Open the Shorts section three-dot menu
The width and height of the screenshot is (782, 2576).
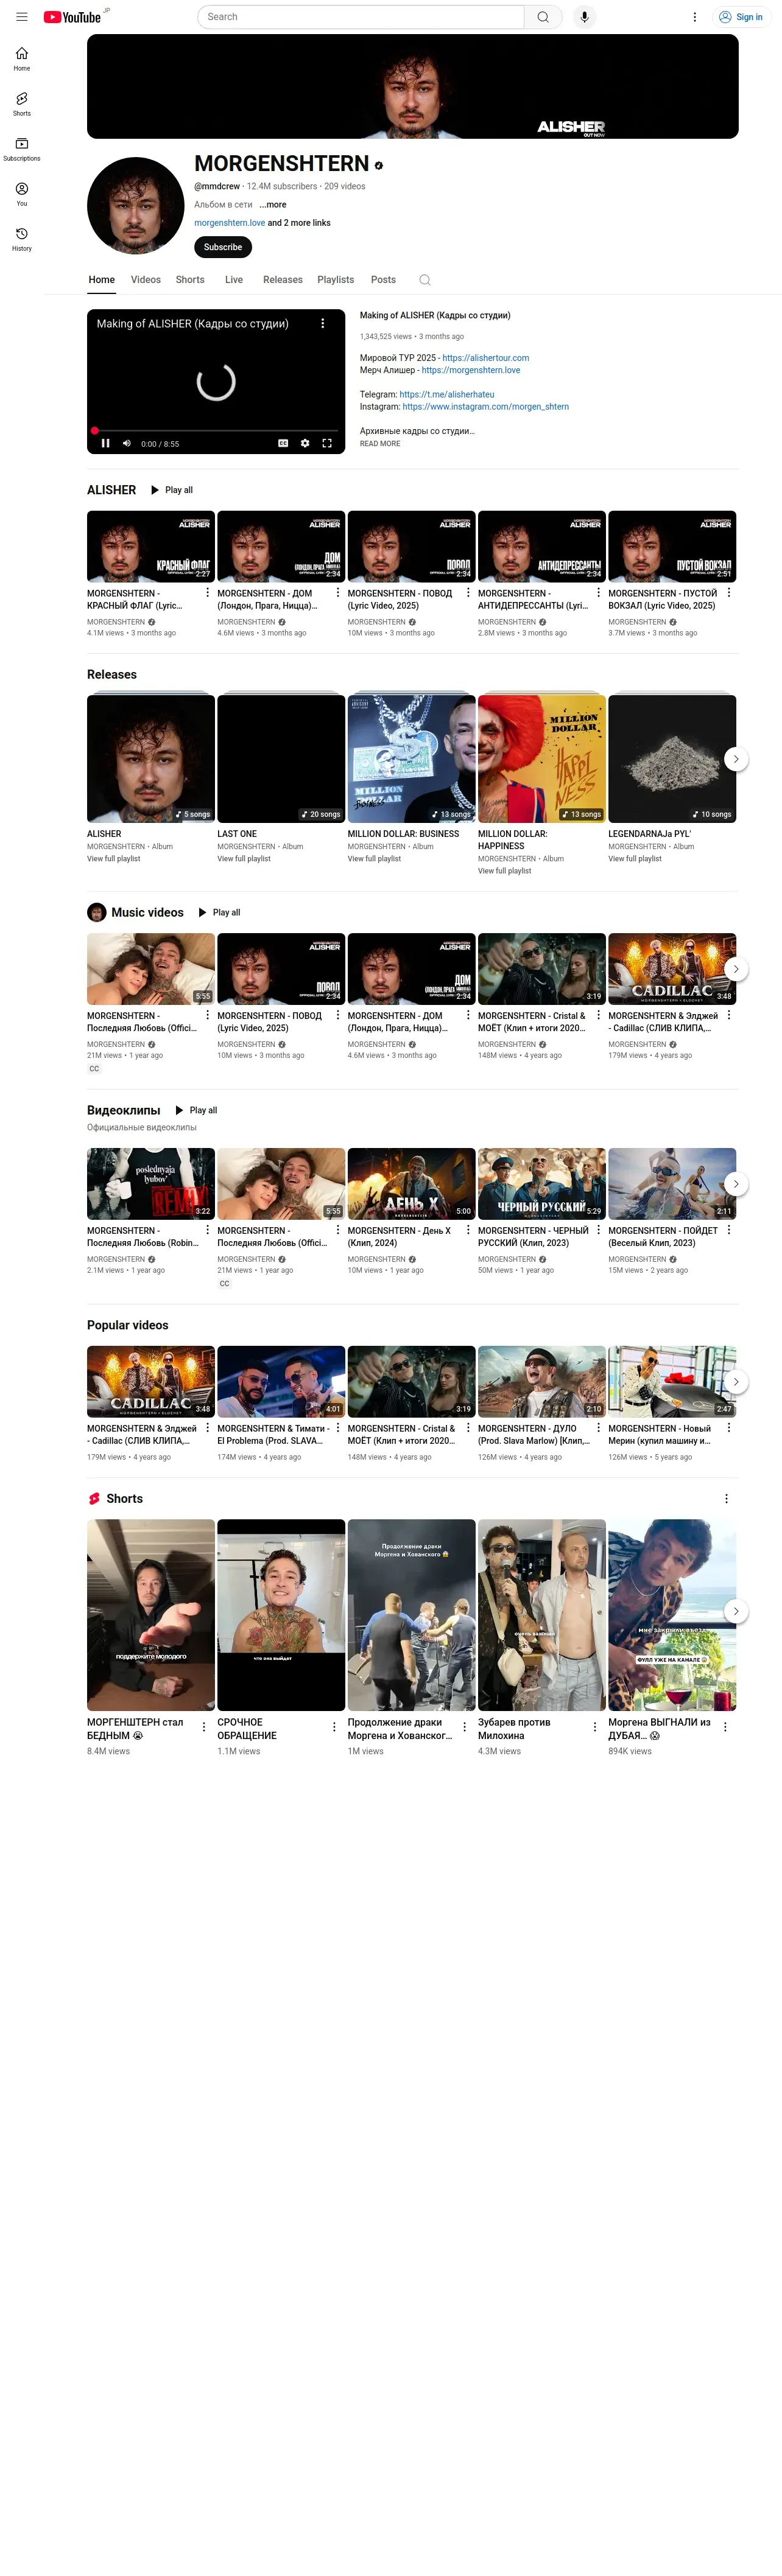727,1498
